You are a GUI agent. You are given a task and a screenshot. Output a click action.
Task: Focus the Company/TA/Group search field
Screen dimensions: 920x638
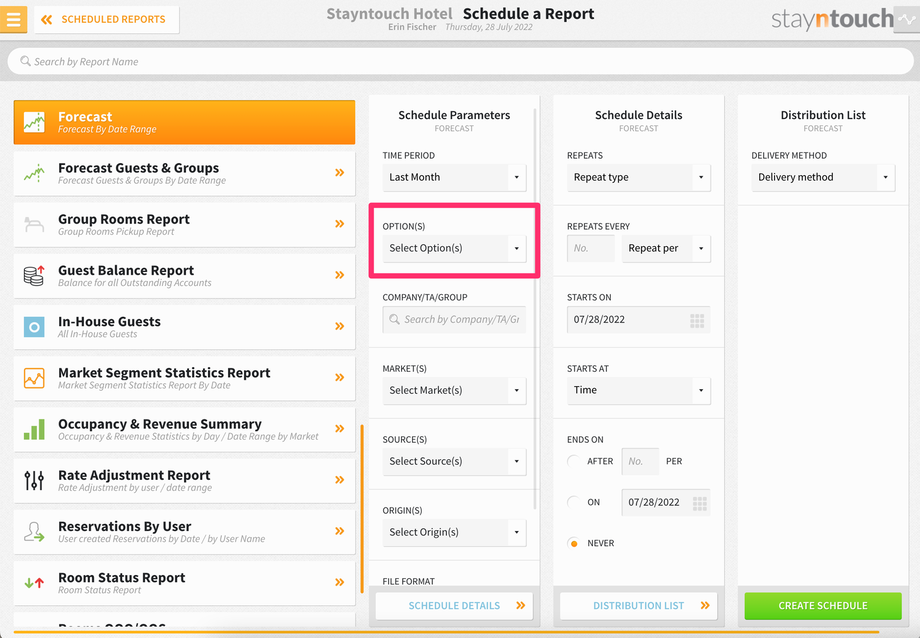(x=454, y=319)
